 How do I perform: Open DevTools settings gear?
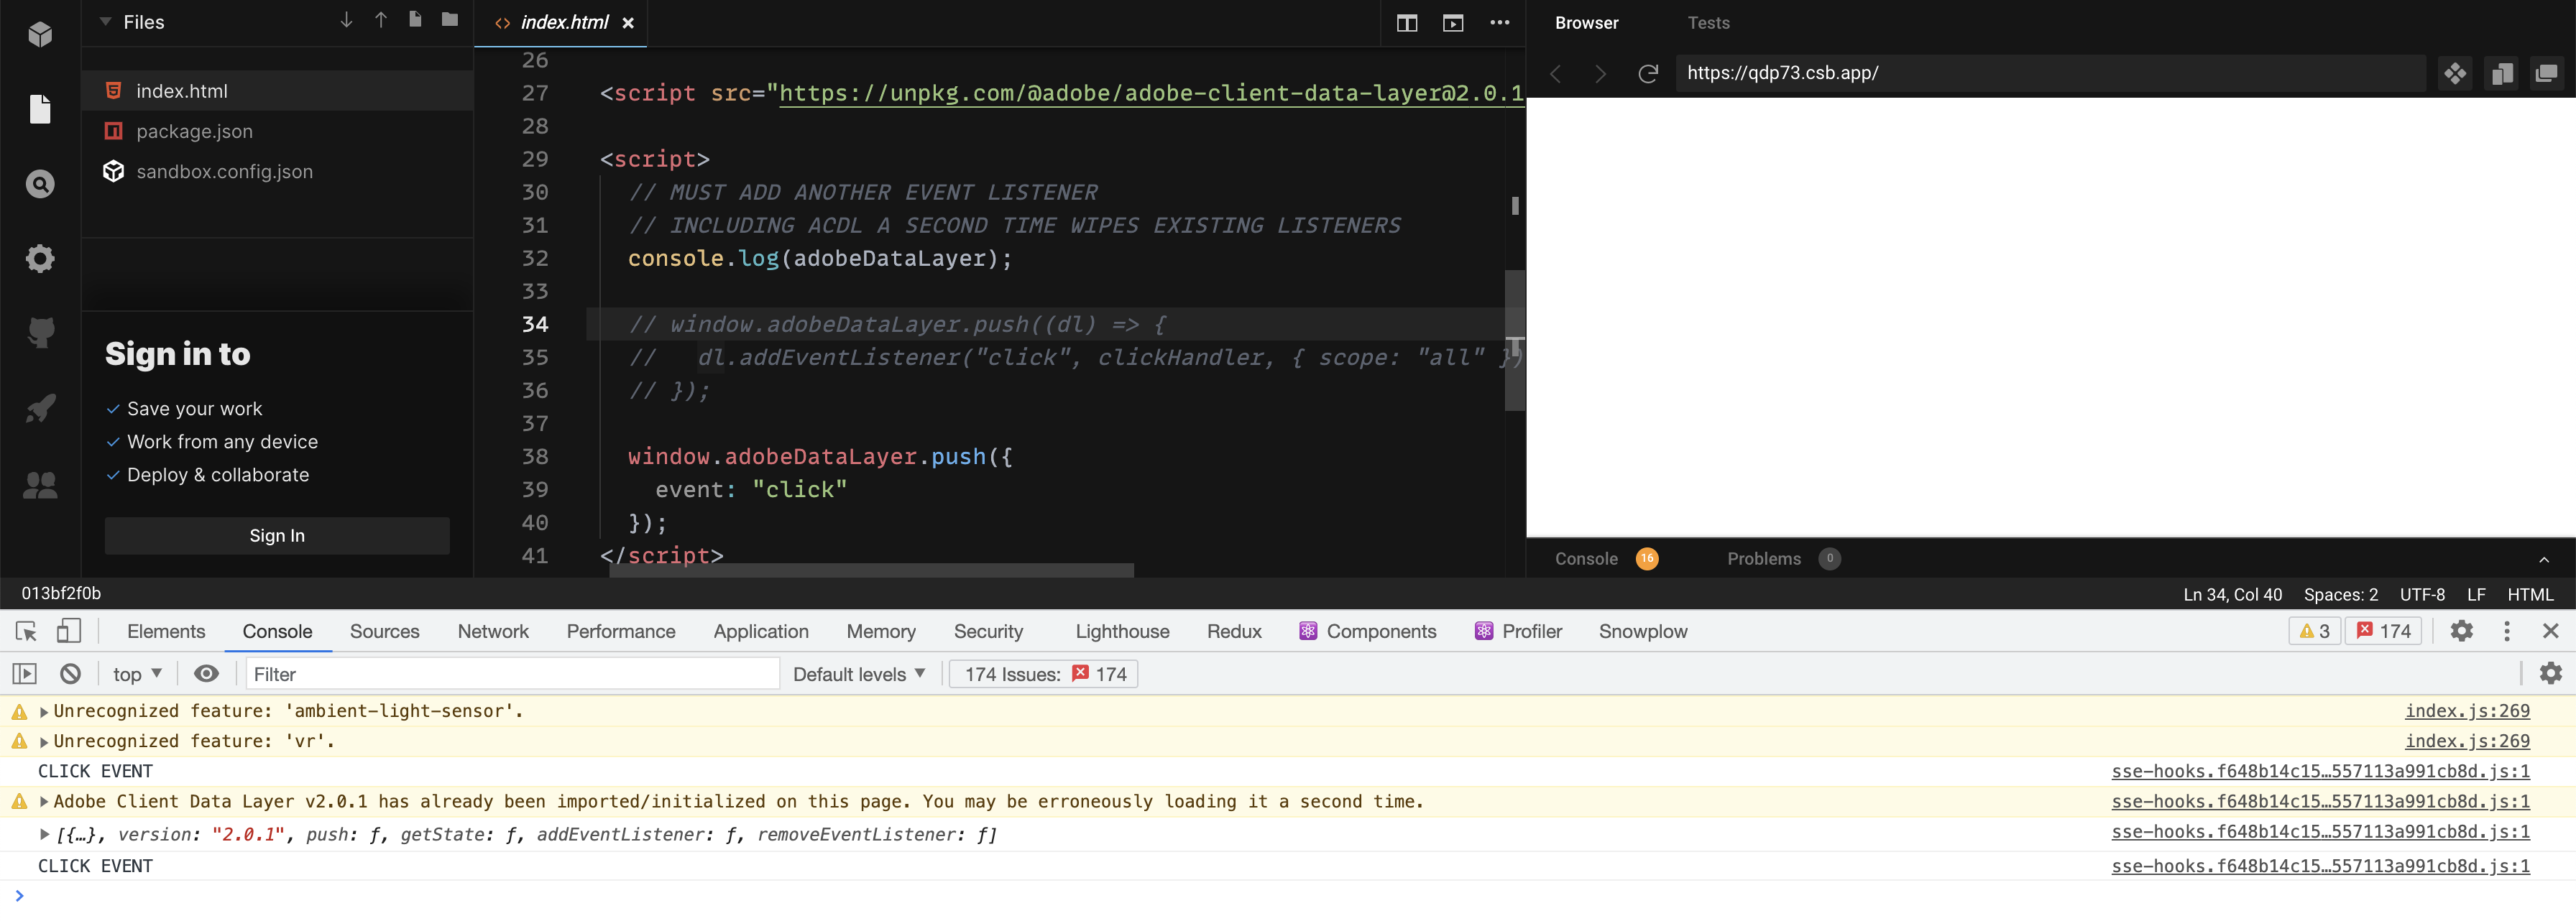(x=2461, y=631)
